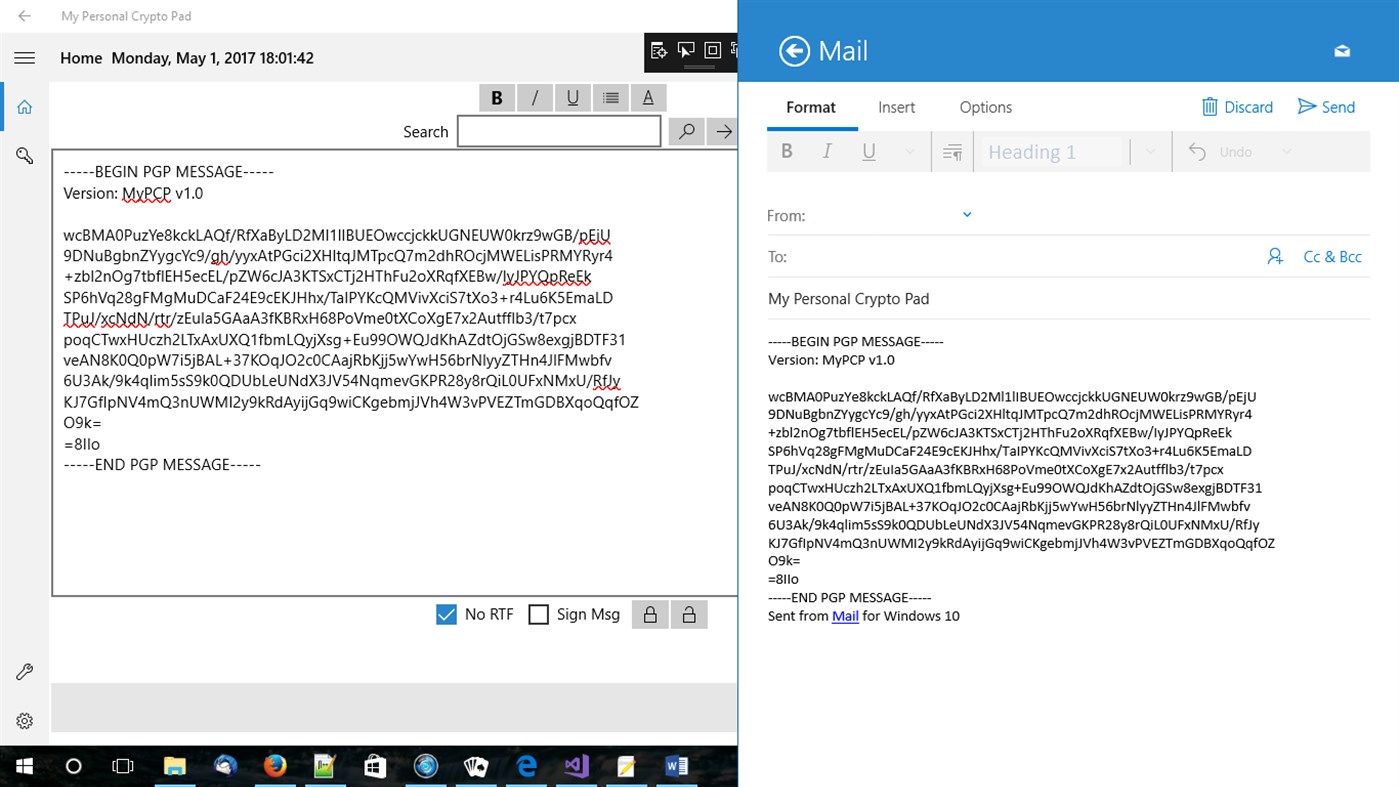
Task: Launch Firefox from the taskbar
Action: coord(274,765)
